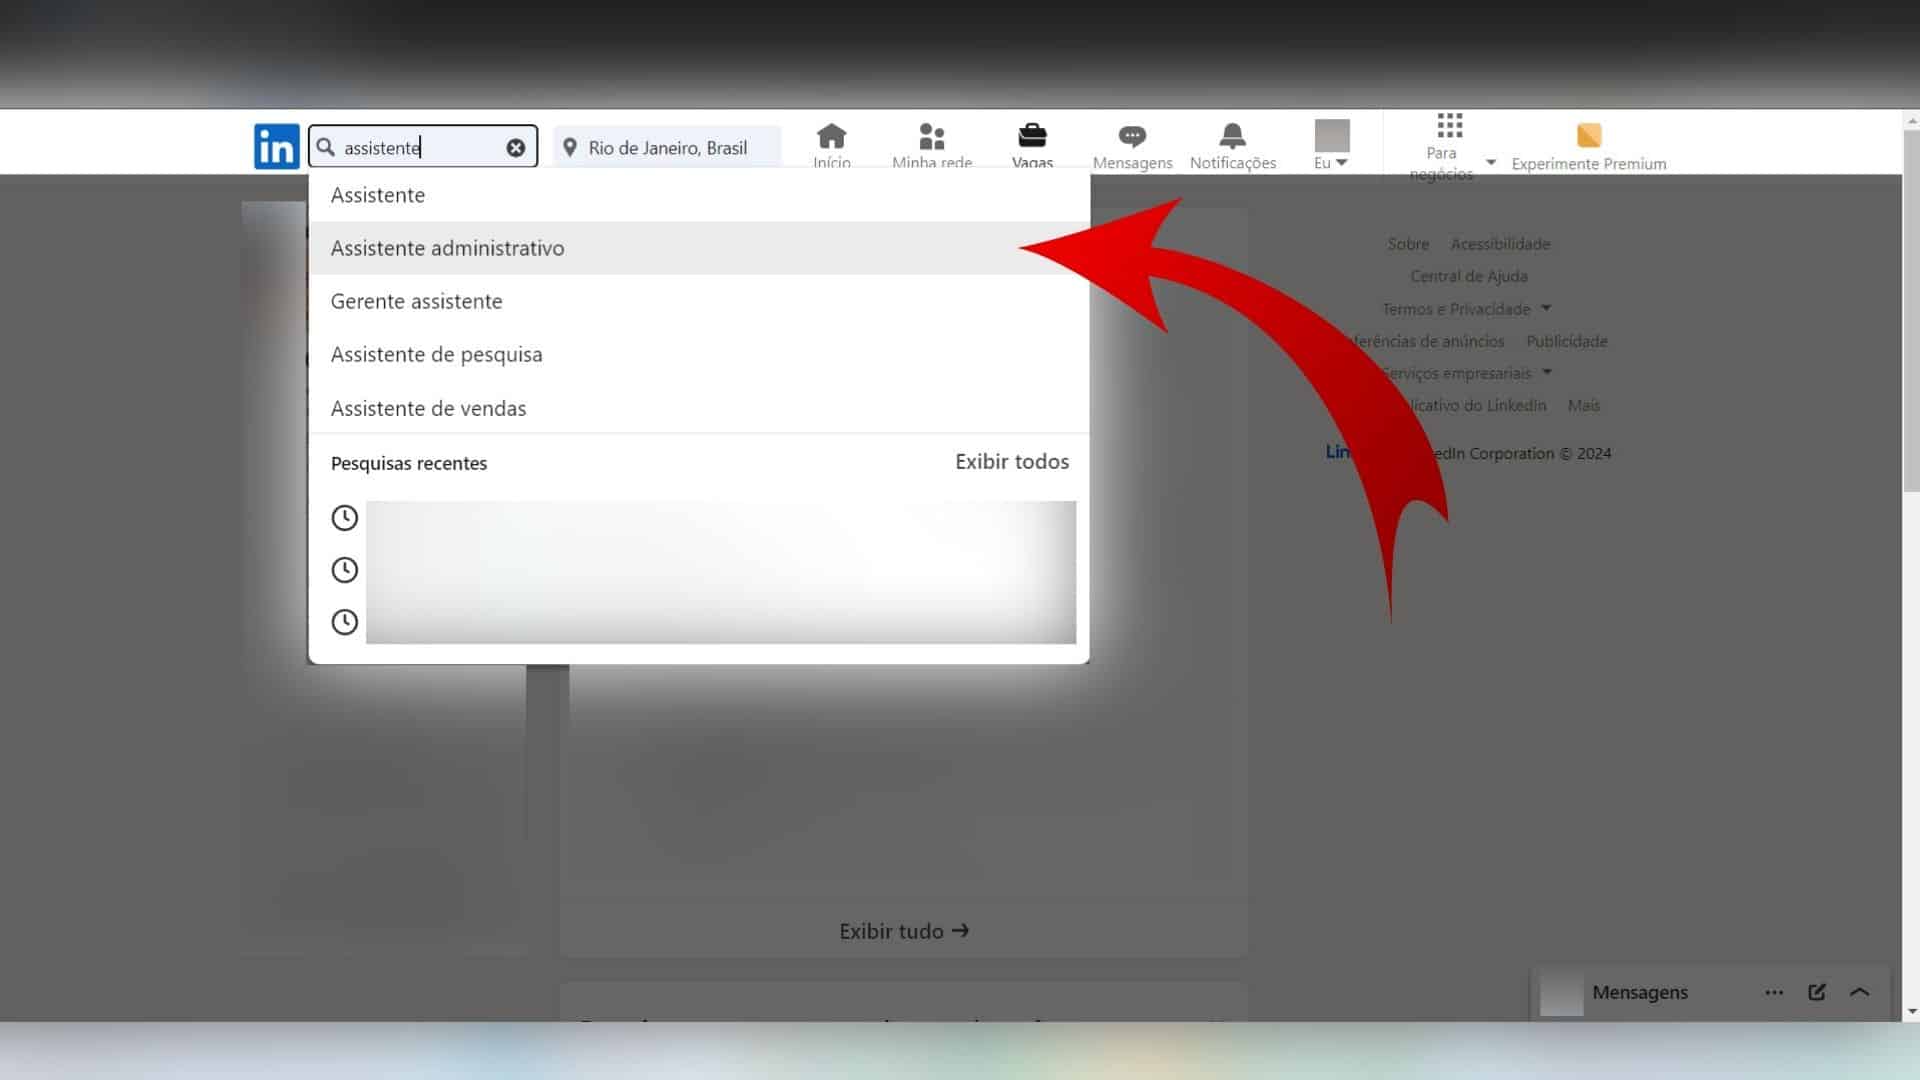Screen dimensions: 1920x1080
Task: Click second recent search clock icon
Action: coord(344,570)
